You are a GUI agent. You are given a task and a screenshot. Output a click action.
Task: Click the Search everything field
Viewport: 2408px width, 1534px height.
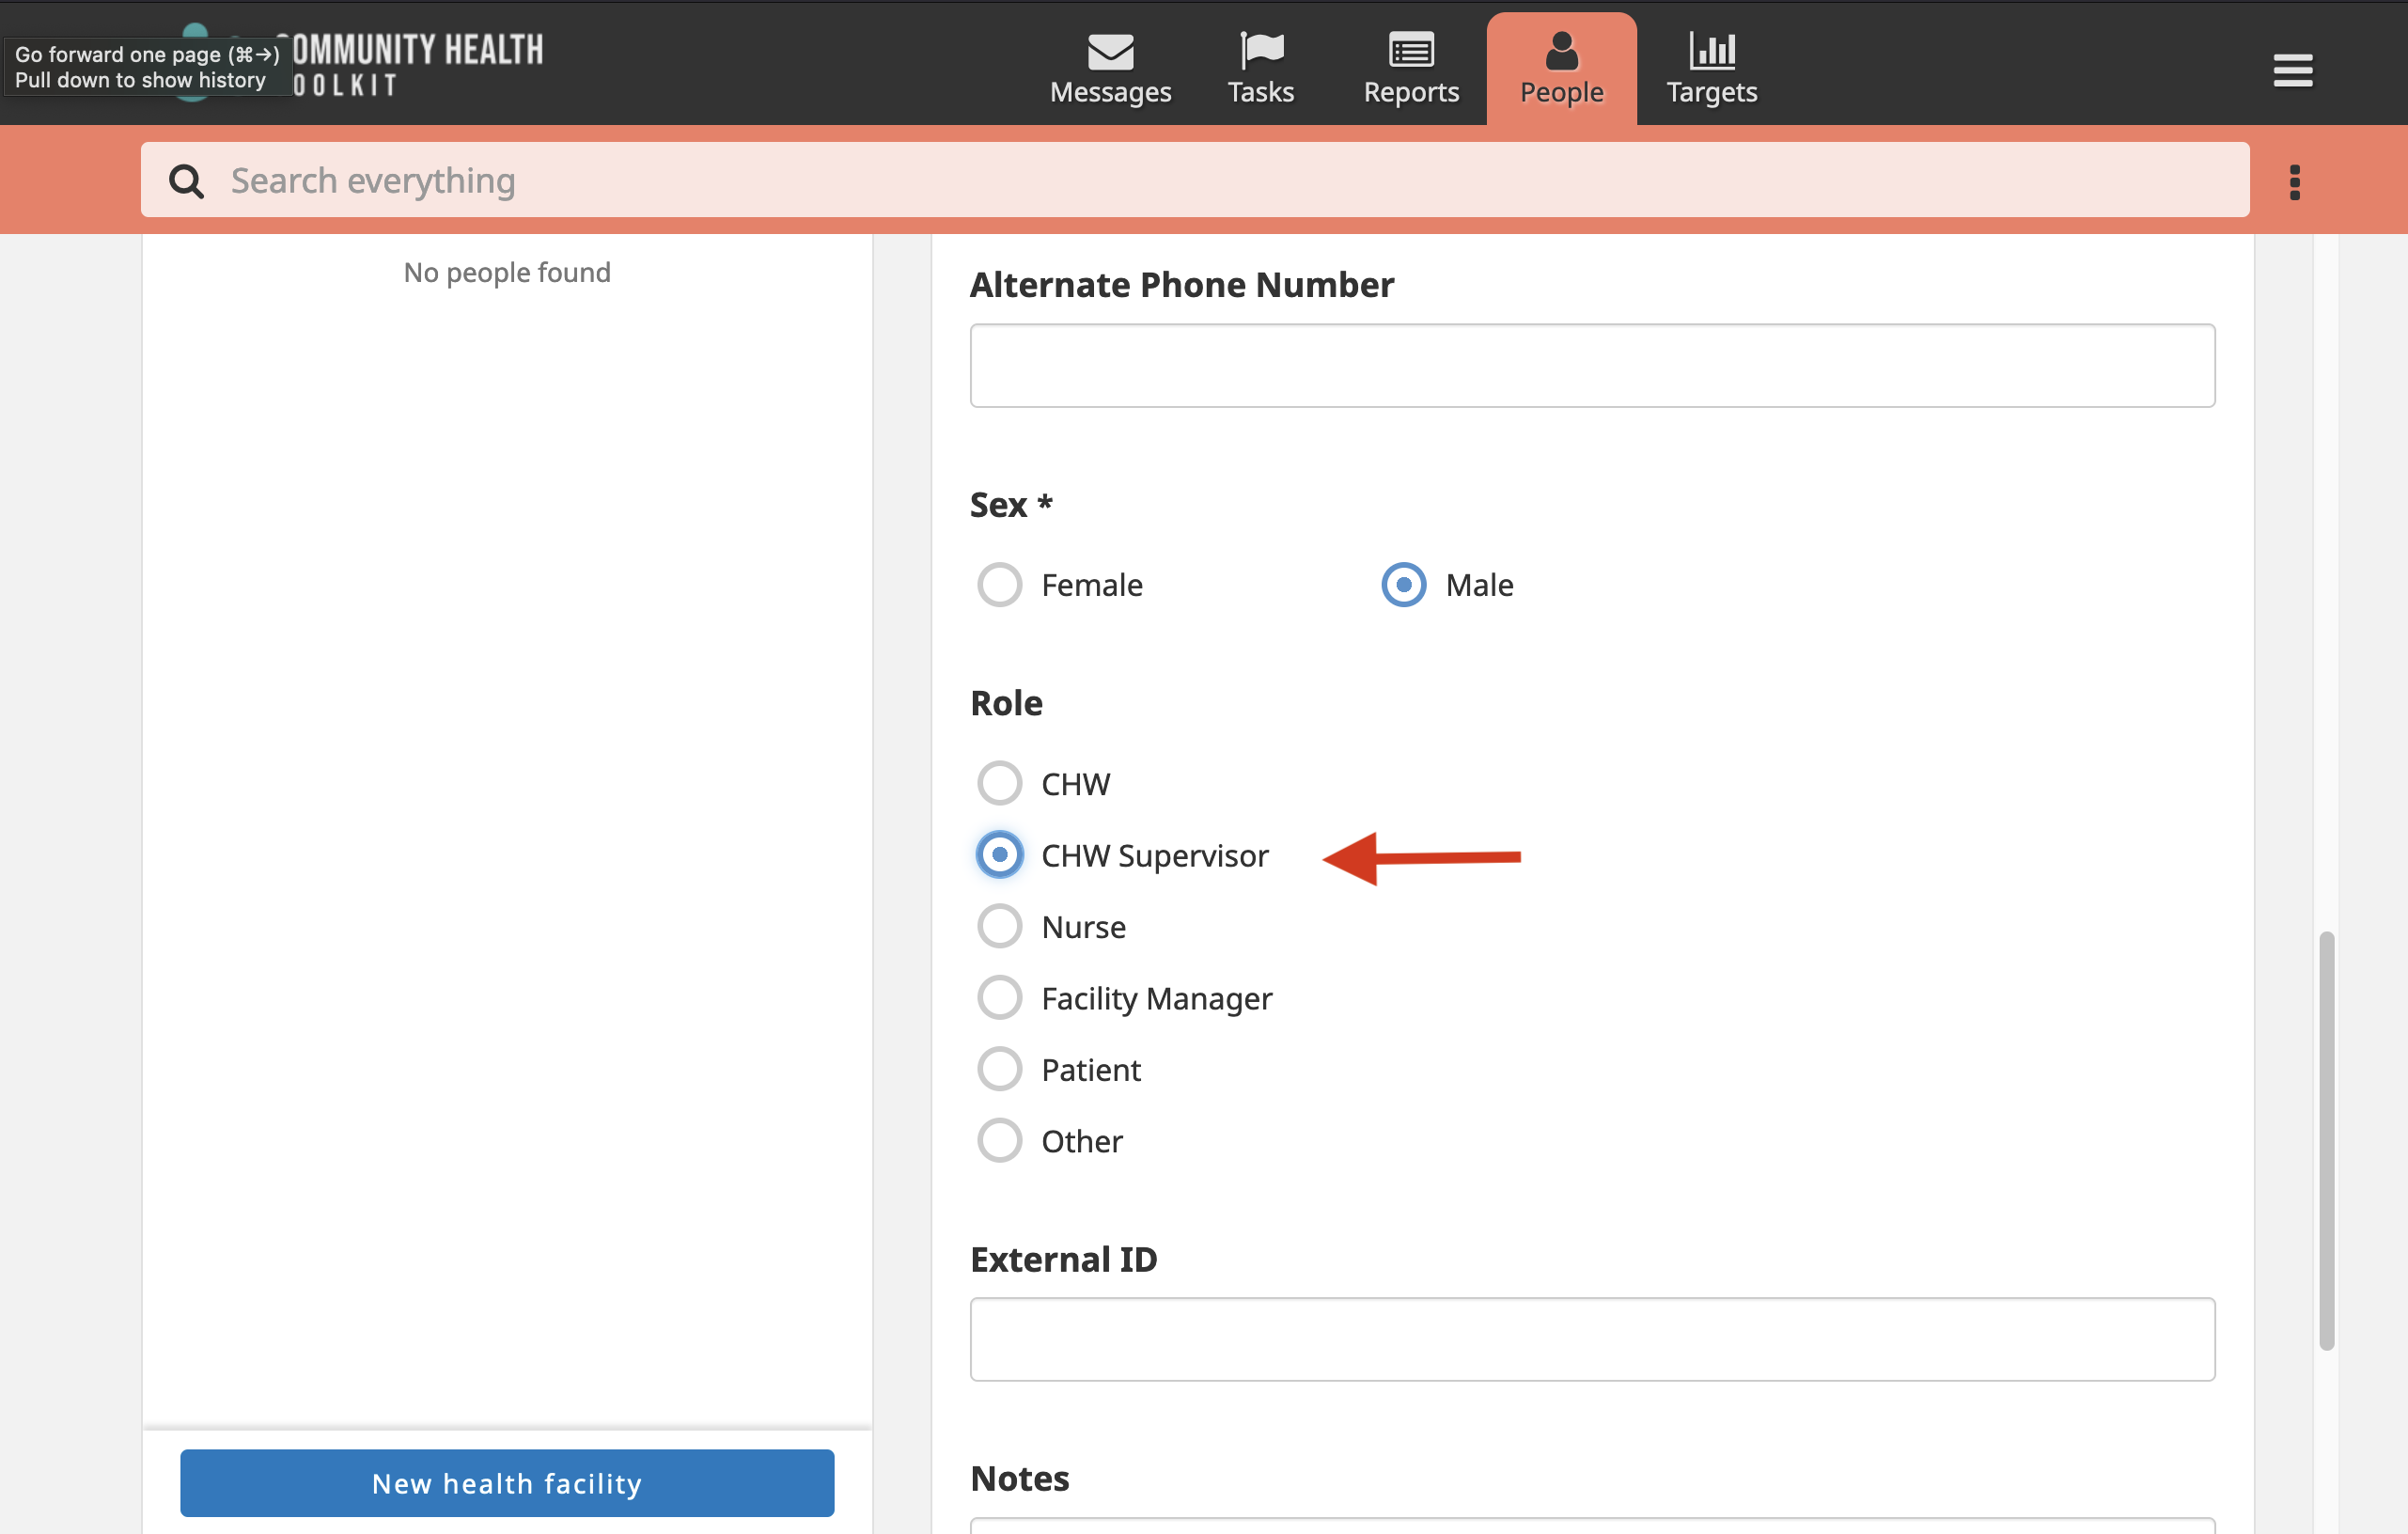tap(1195, 181)
